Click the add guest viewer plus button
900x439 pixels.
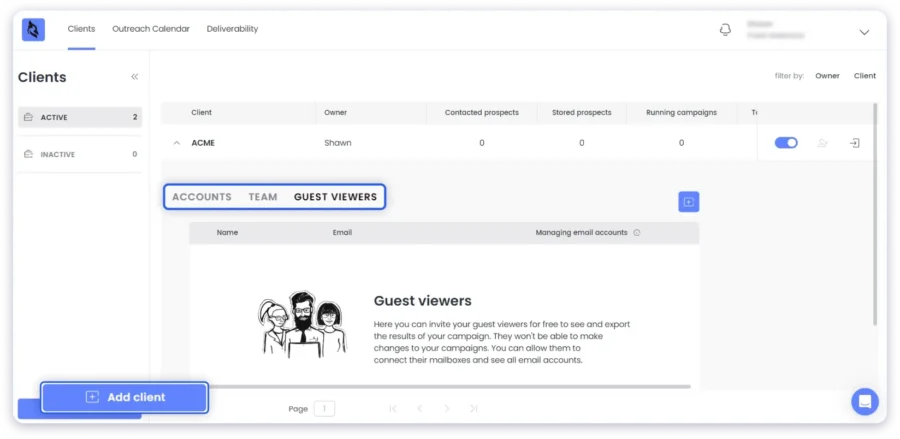click(689, 202)
